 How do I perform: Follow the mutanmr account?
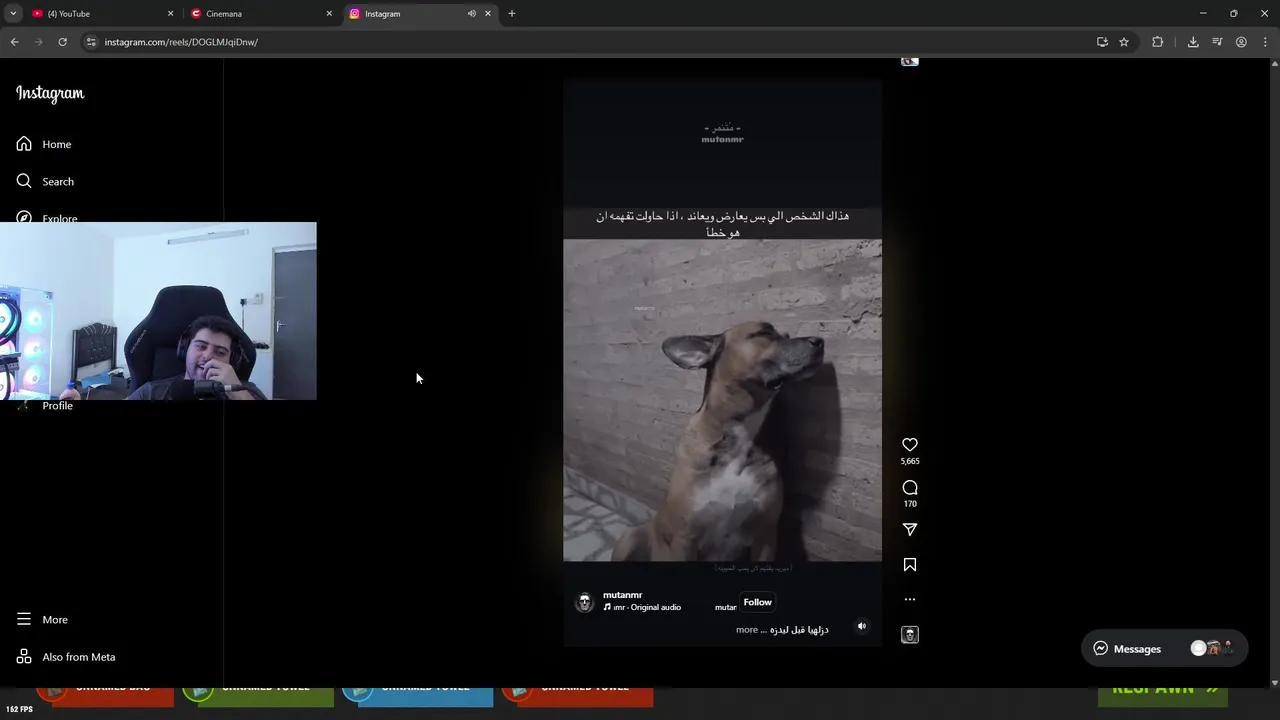[x=758, y=602]
